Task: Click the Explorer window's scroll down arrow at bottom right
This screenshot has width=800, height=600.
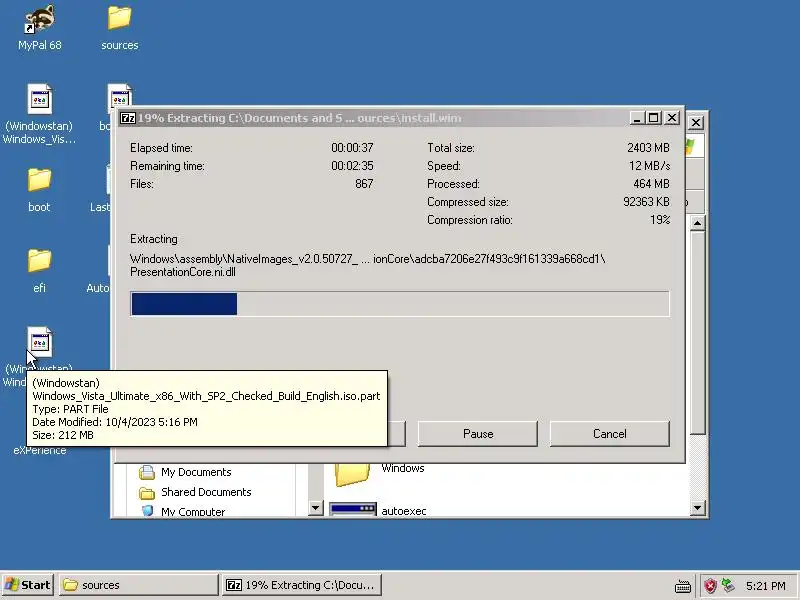Action: pos(697,508)
